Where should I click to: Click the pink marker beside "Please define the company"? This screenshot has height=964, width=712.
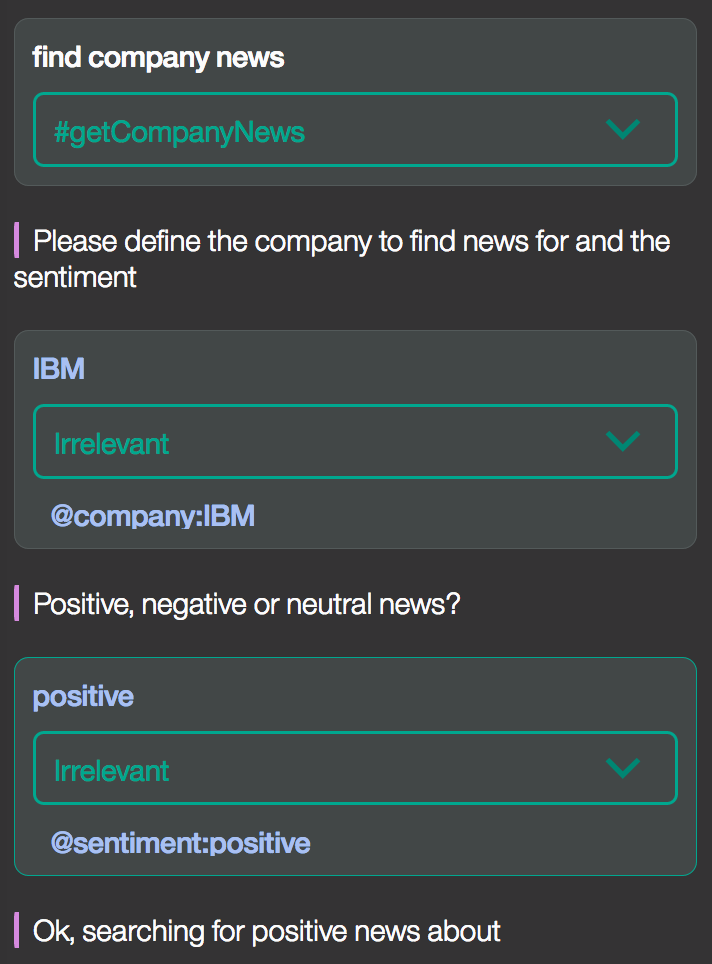pyautogui.click(x=17, y=240)
